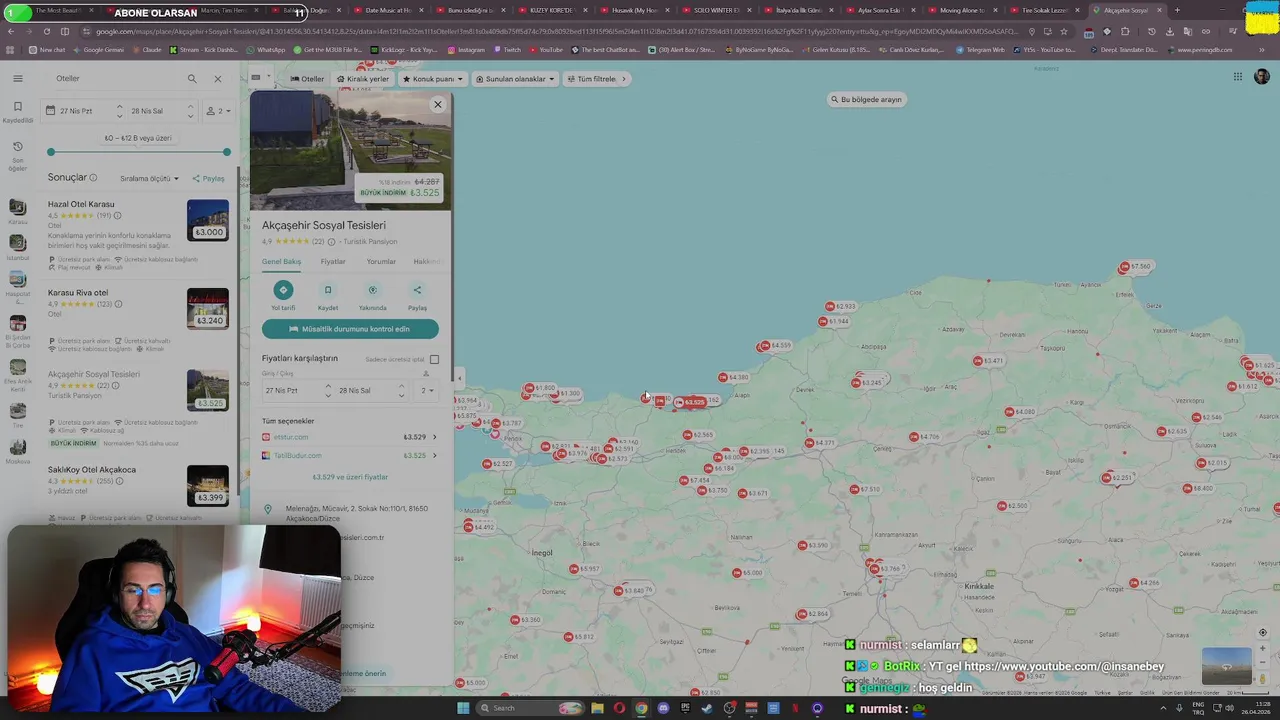Share the place with the Paylaş icon
Viewport: 1280px width, 720px height.
(x=417, y=290)
